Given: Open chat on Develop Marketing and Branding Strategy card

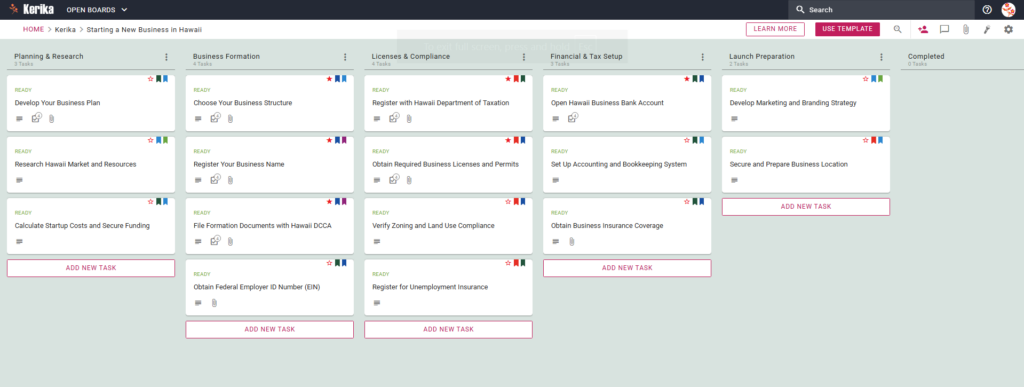Looking at the screenshot, I should pos(735,119).
